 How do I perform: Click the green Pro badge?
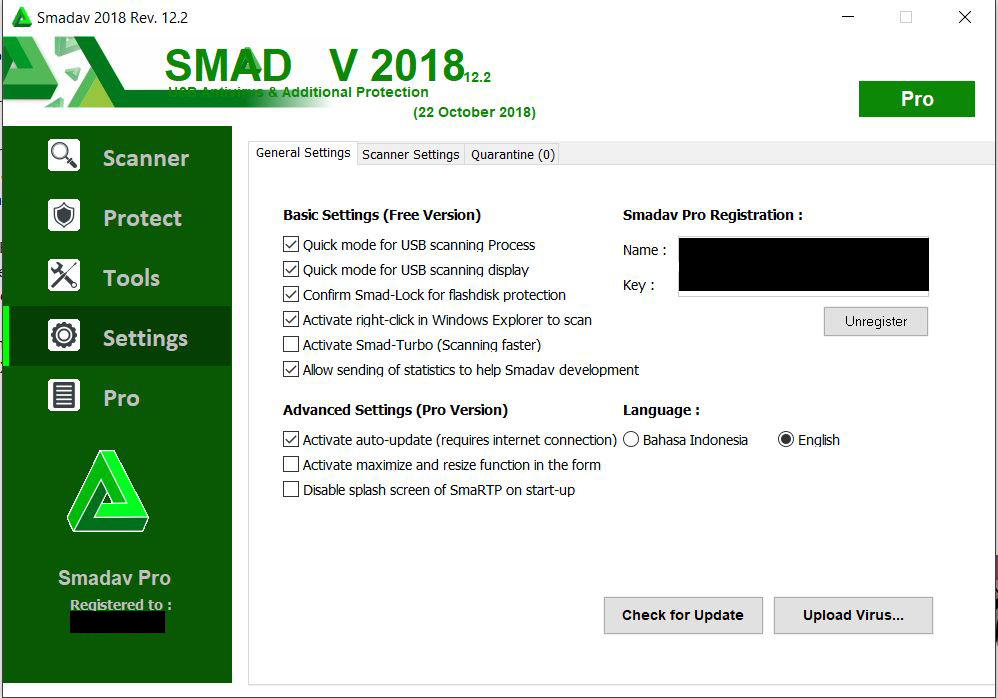coord(916,98)
